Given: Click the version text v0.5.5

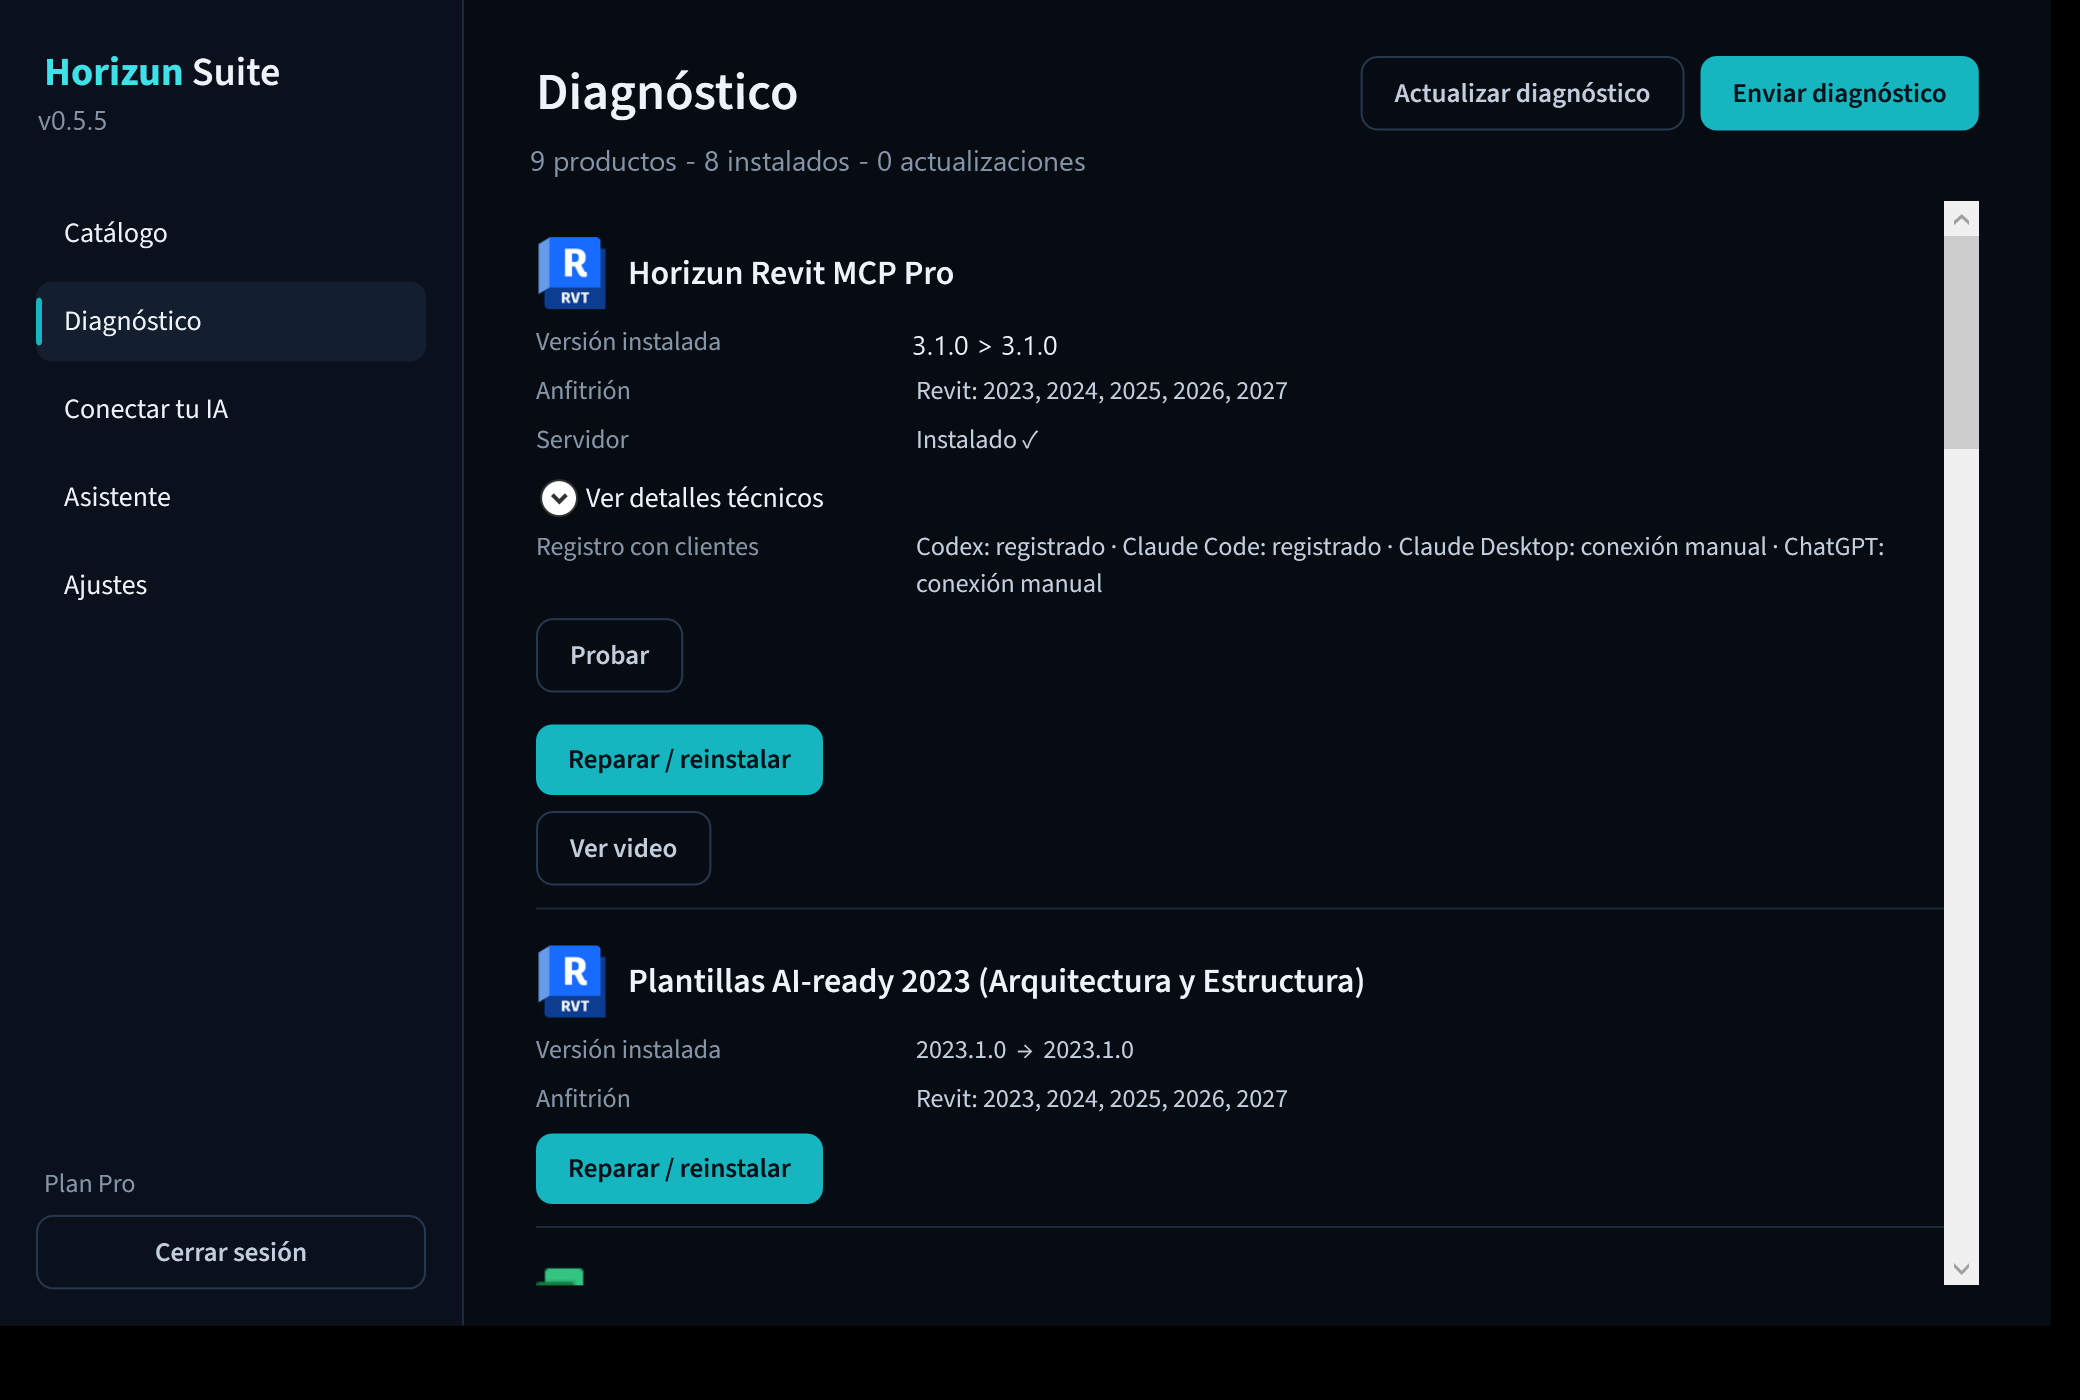Looking at the screenshot, I should click(x=72, y=121).
